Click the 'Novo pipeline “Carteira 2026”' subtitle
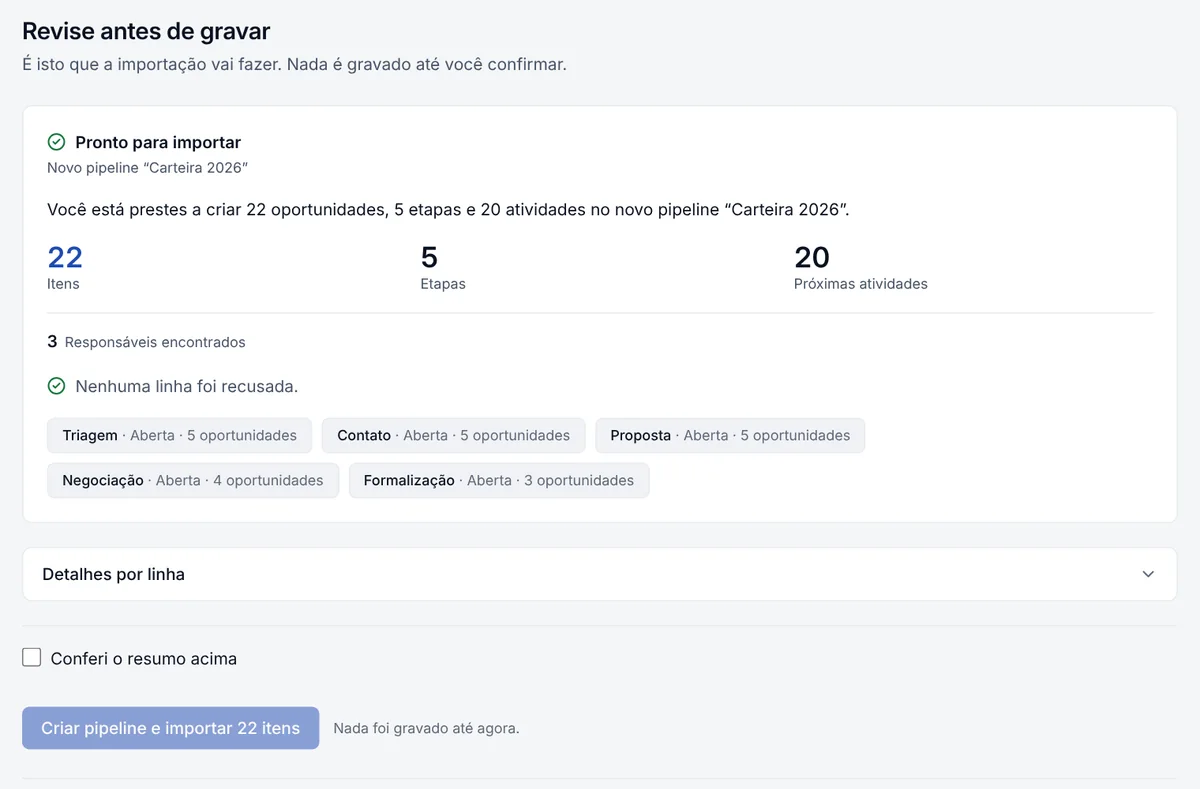 [147, 168]
